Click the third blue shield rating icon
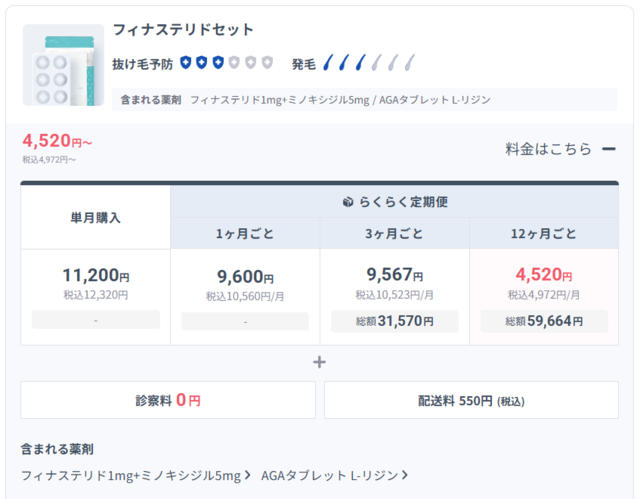The height and width of the screenshot is (499, 640). (217, 63)
